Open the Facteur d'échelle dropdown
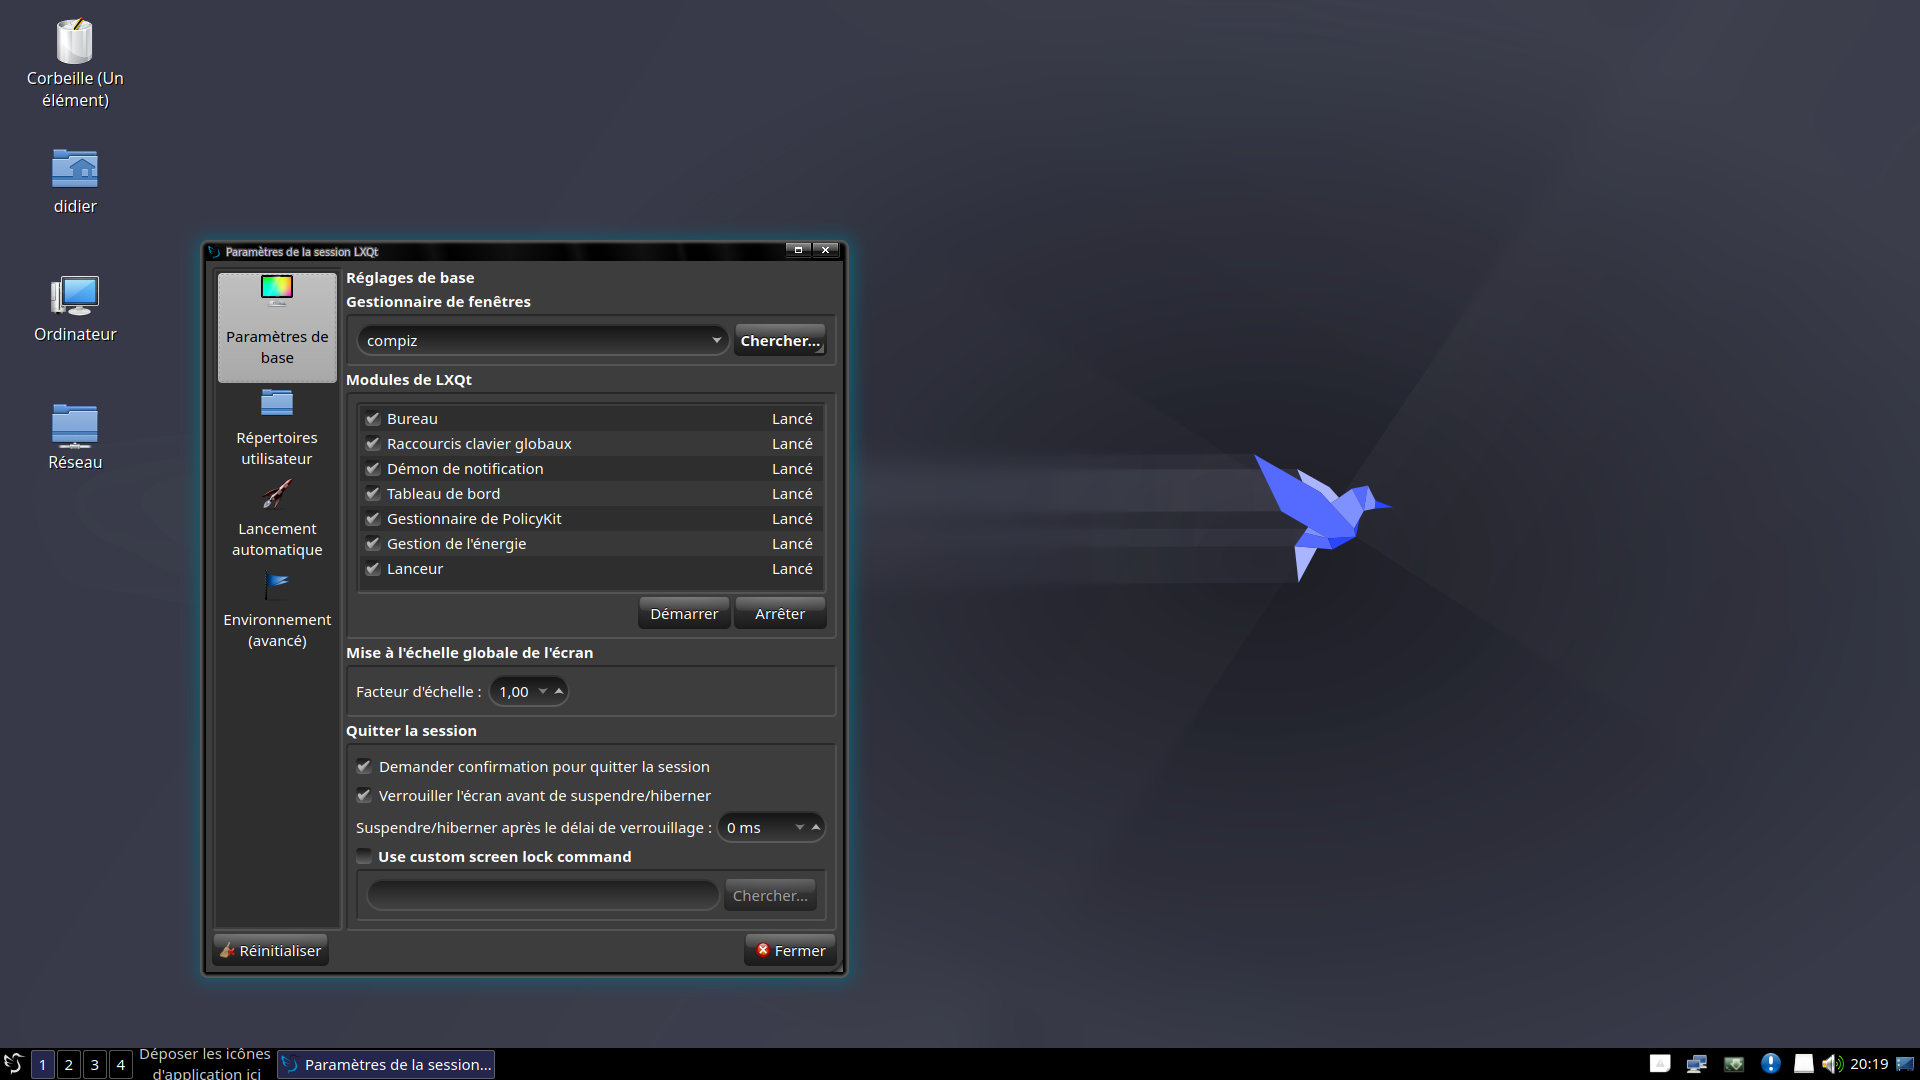This screenshot has height=1080, width=1920. [528, 691]
